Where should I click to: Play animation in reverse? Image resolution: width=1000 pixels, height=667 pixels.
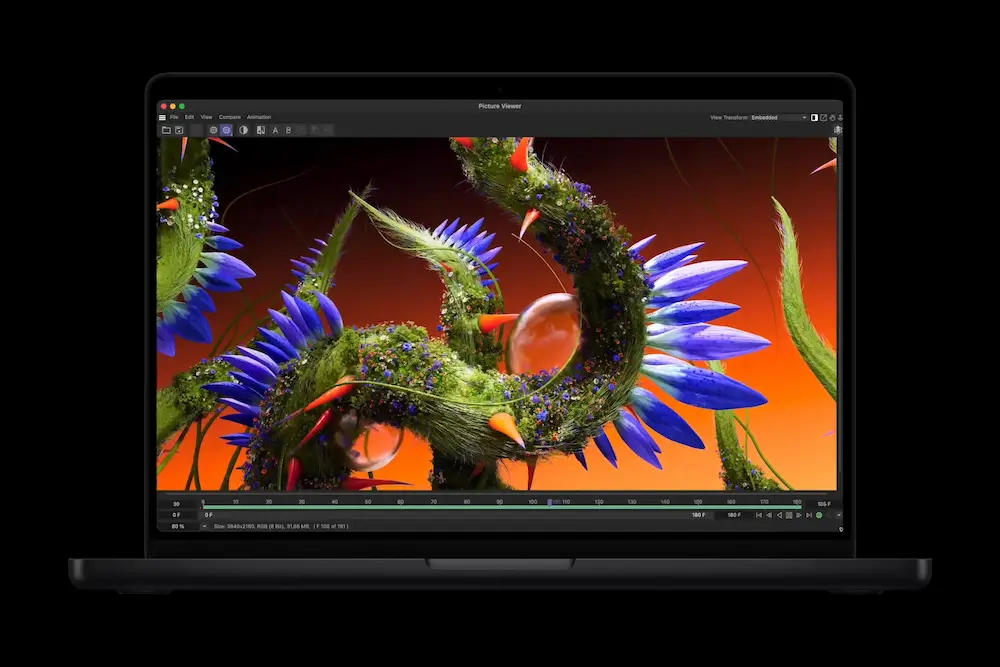point(779,515)
